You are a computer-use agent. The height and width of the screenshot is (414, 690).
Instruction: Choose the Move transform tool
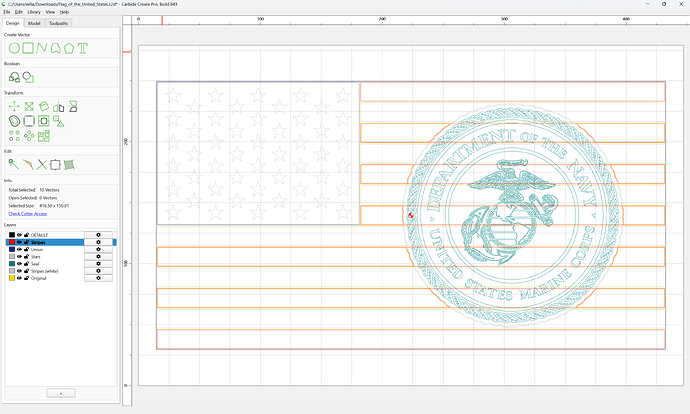pyautogui.click(x=15, y=106)
